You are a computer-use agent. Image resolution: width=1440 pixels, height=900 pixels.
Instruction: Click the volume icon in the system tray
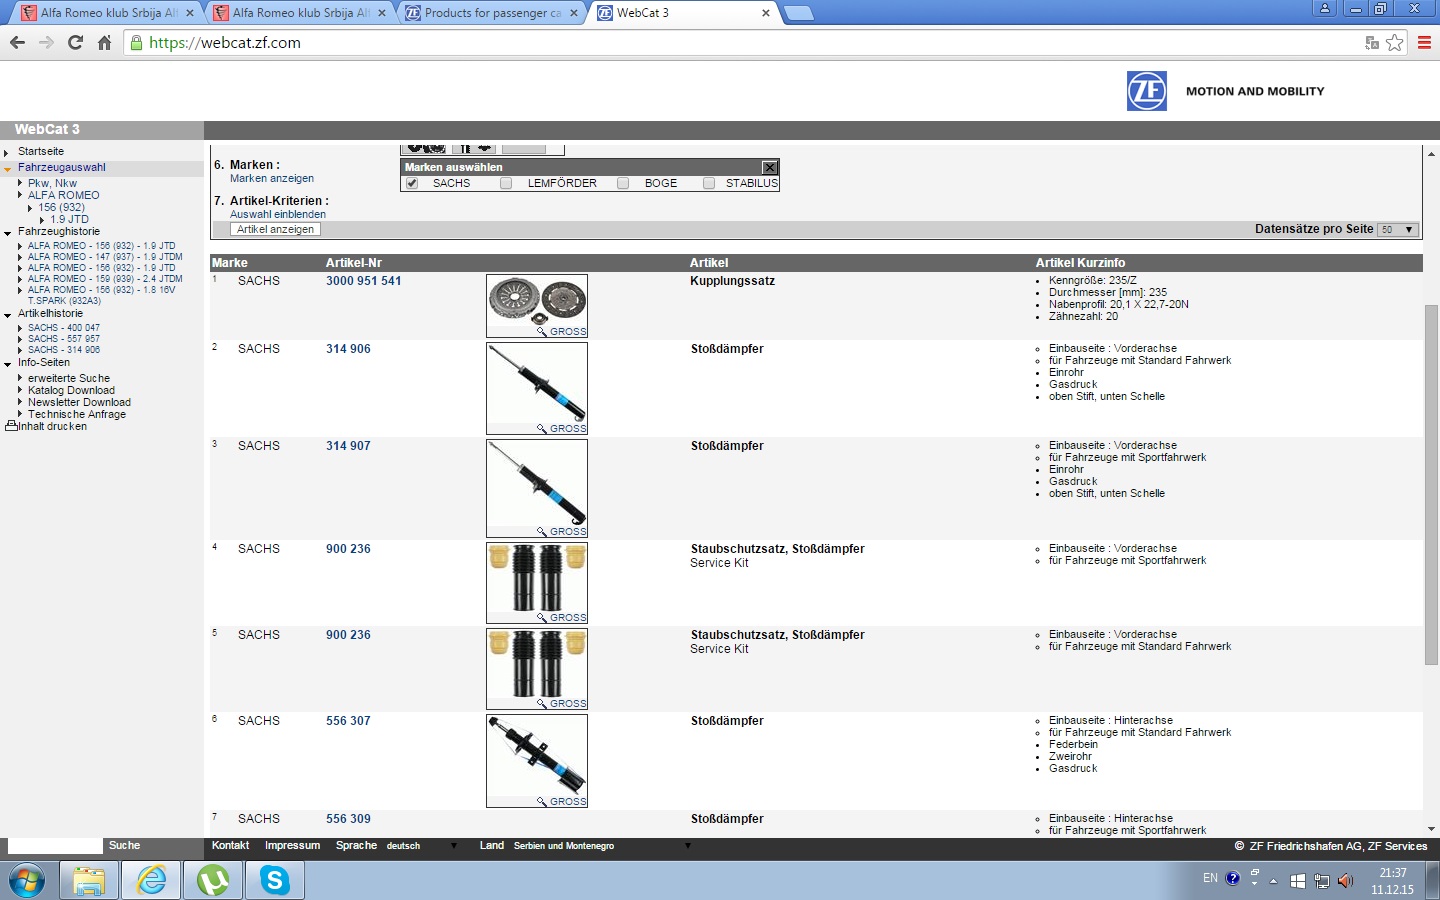(1345, 881)
